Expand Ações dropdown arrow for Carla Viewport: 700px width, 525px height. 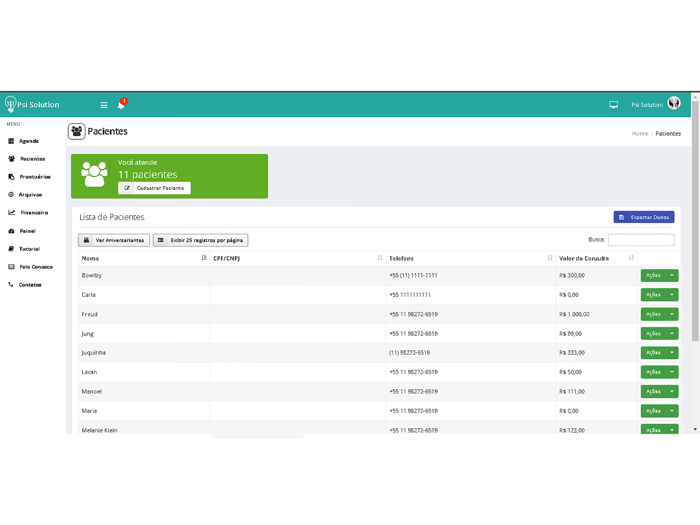point(672,295)
